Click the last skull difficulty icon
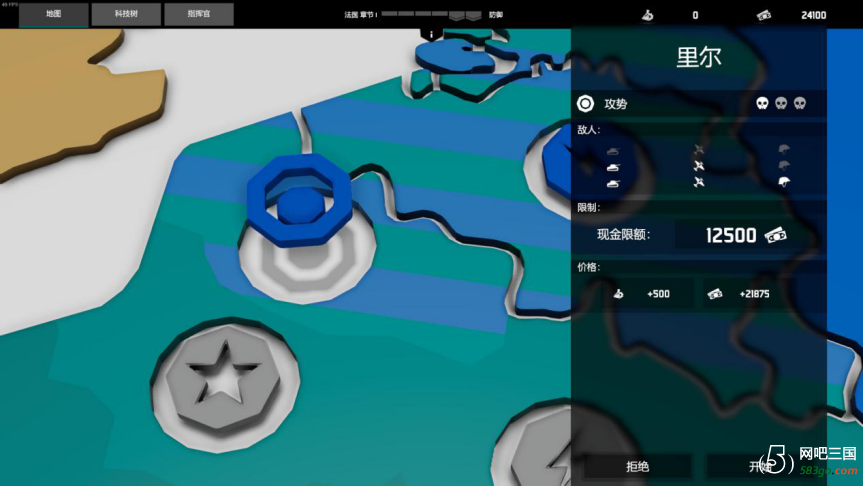This screenshot has height=486, width=863. coord(800,103)
